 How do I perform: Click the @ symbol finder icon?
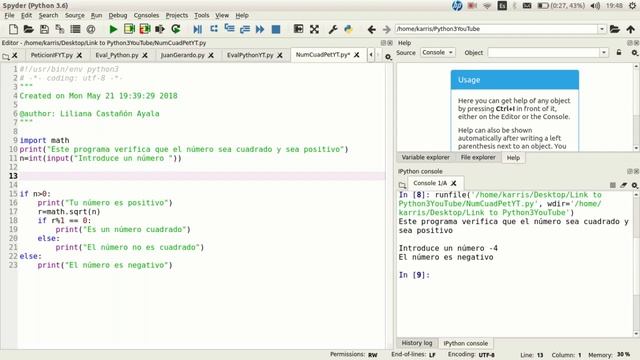[91, 29]
